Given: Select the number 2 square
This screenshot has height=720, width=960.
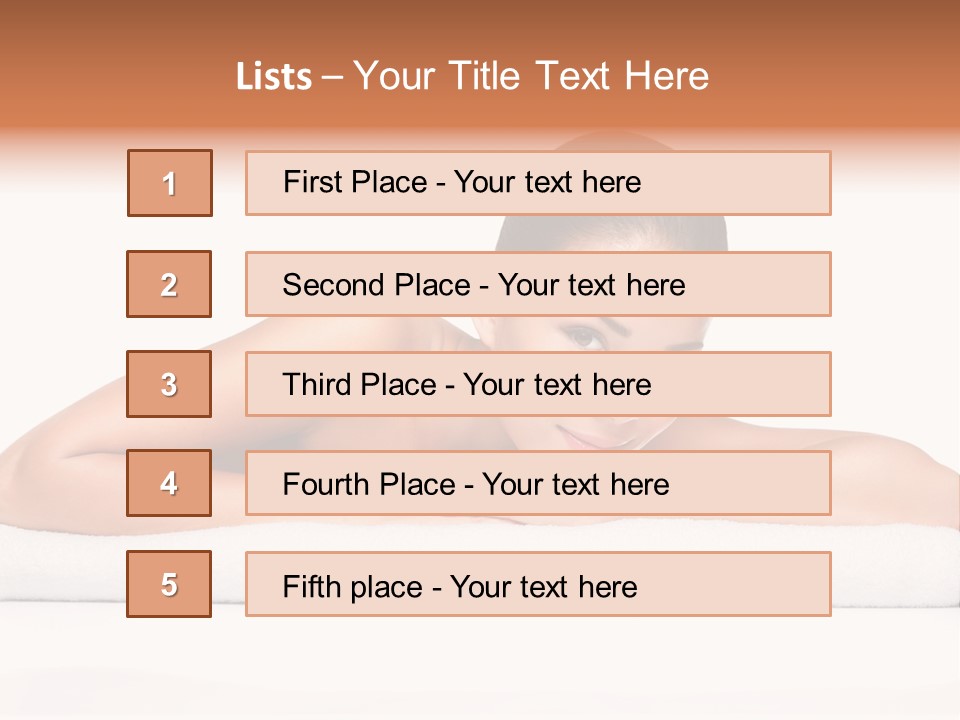Looking at the screenshot, I should click(169, 284).
